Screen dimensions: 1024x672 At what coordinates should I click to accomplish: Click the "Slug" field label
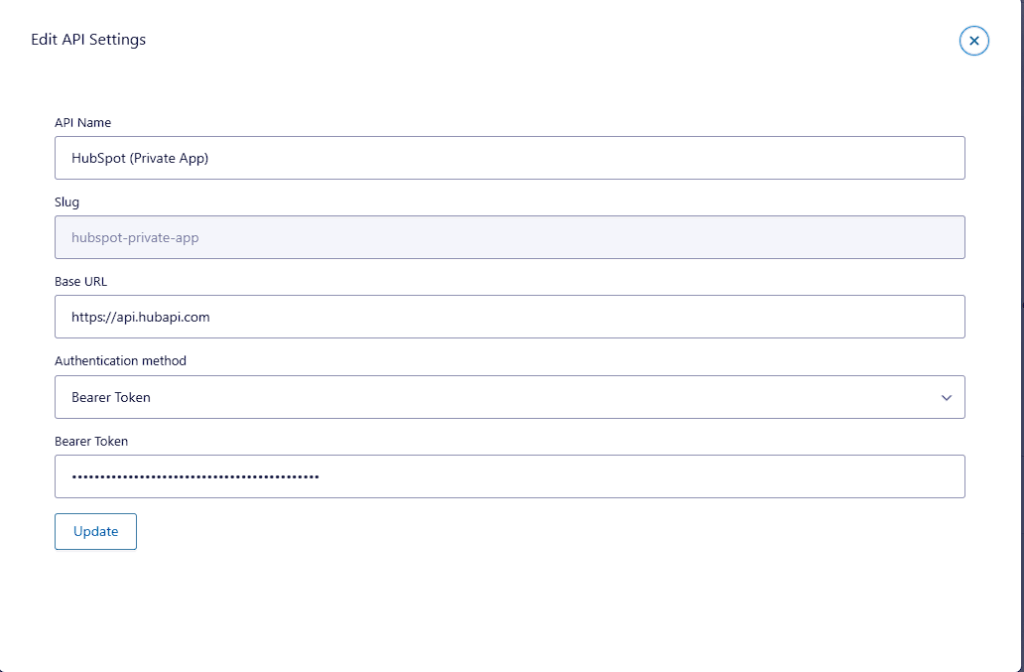67,202
